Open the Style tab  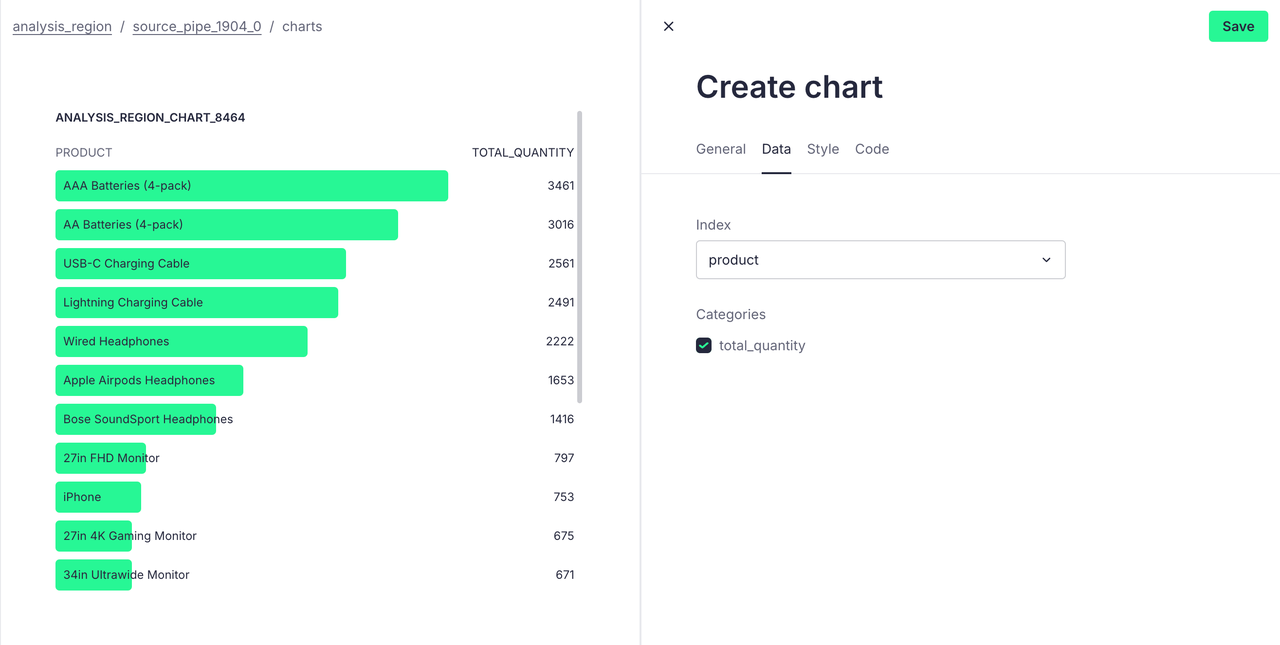tap(823, 149)
